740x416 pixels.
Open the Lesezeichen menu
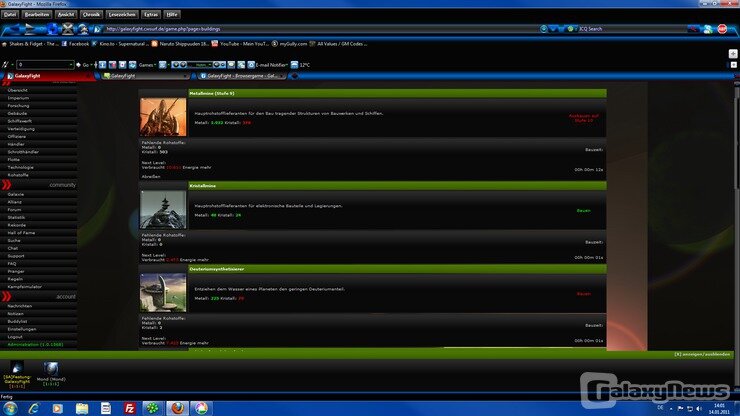(x=122, y=15)
